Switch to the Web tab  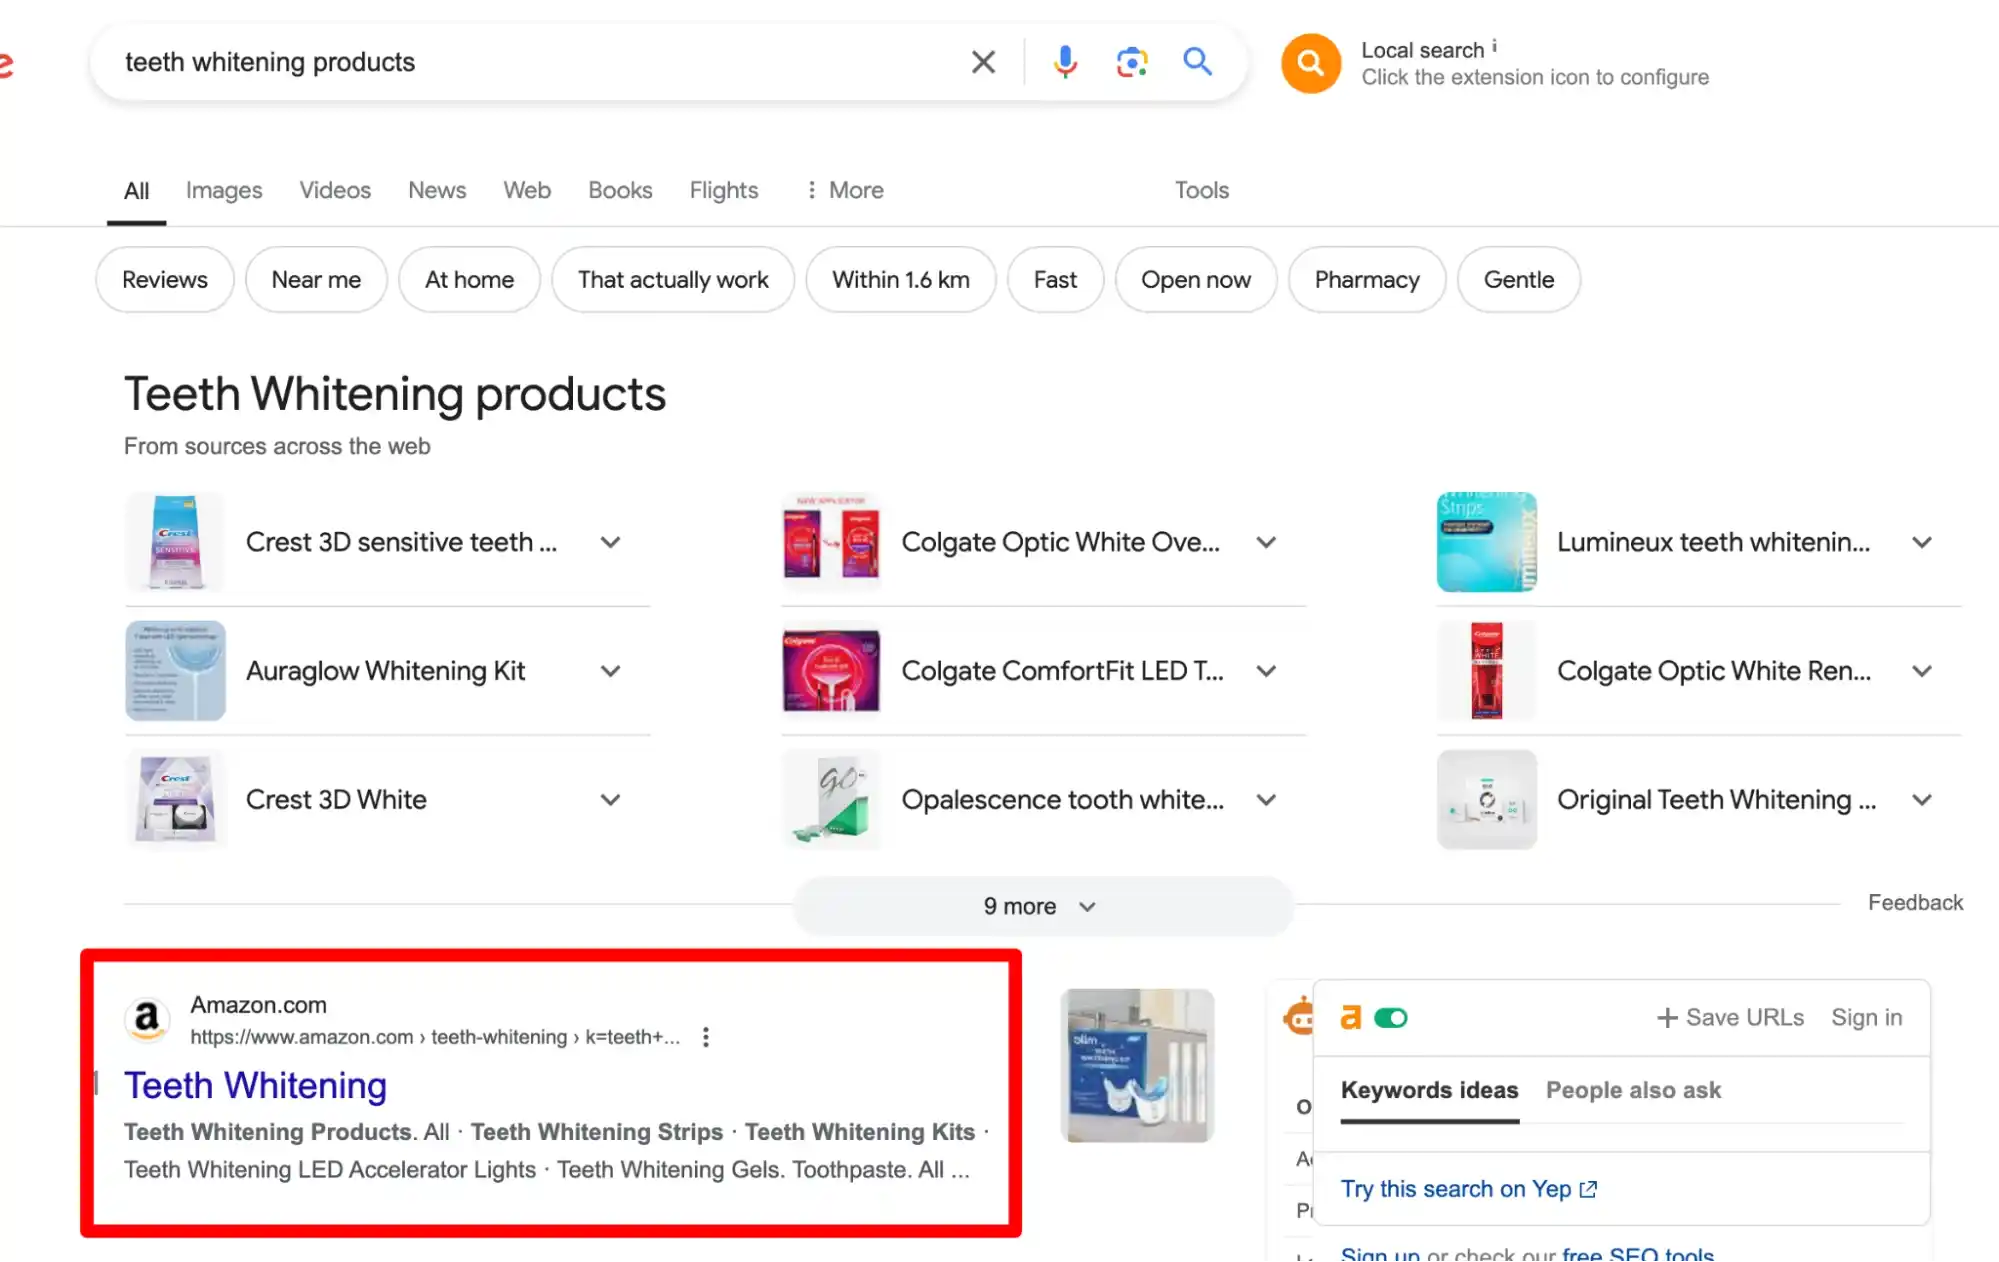527,190
